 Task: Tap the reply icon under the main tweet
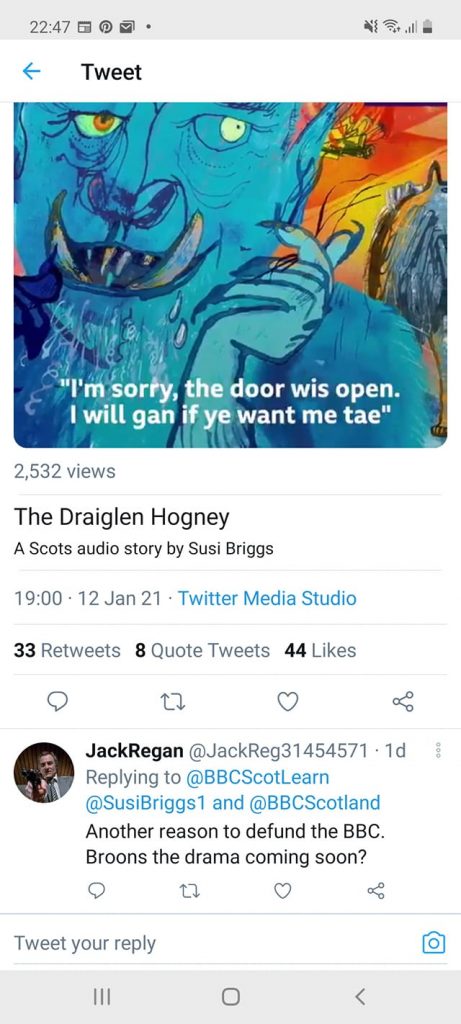[58, 701]
